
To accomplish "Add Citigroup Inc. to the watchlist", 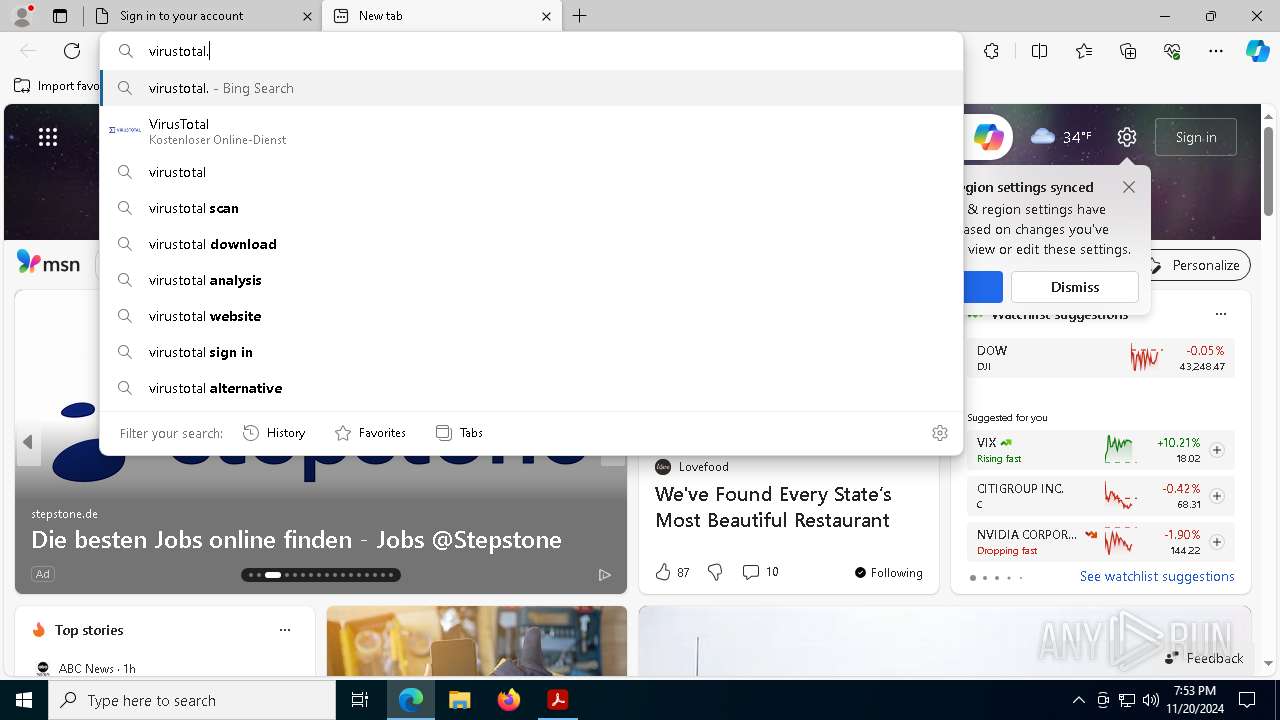I will click(x=1217, y=496).
